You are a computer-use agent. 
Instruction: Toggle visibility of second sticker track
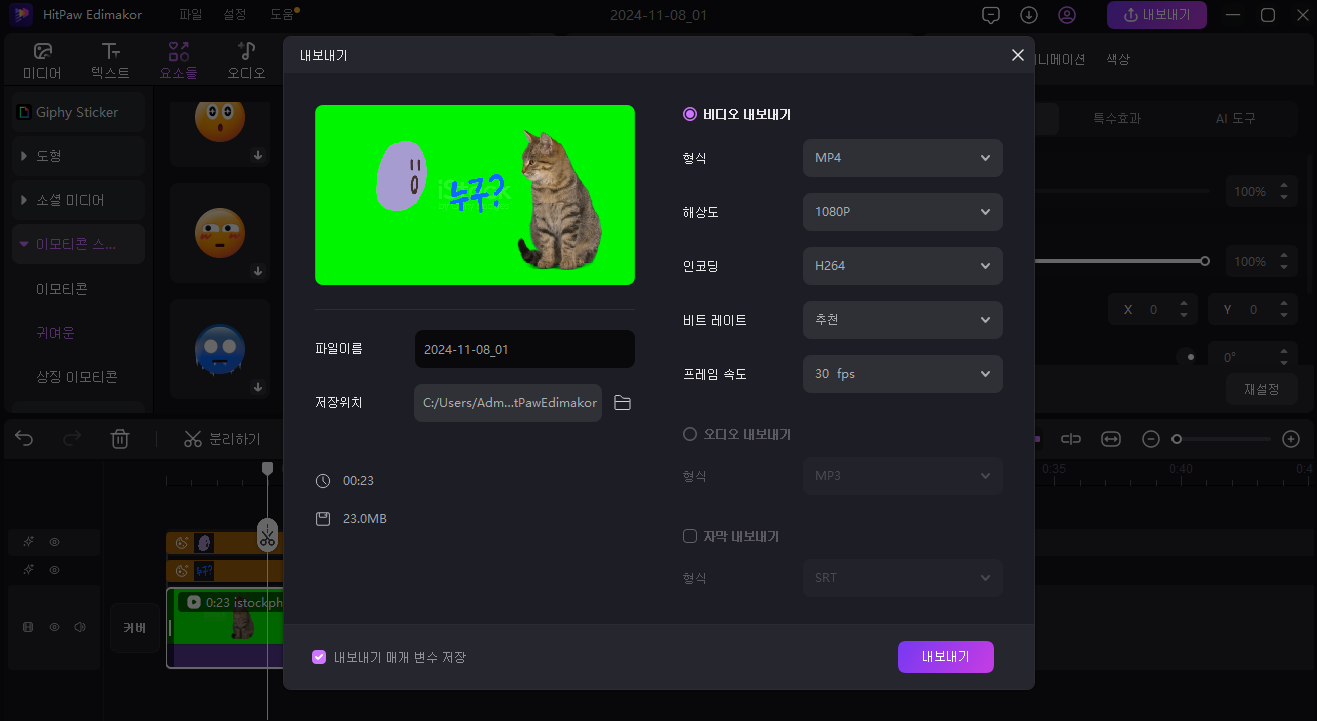55,570
